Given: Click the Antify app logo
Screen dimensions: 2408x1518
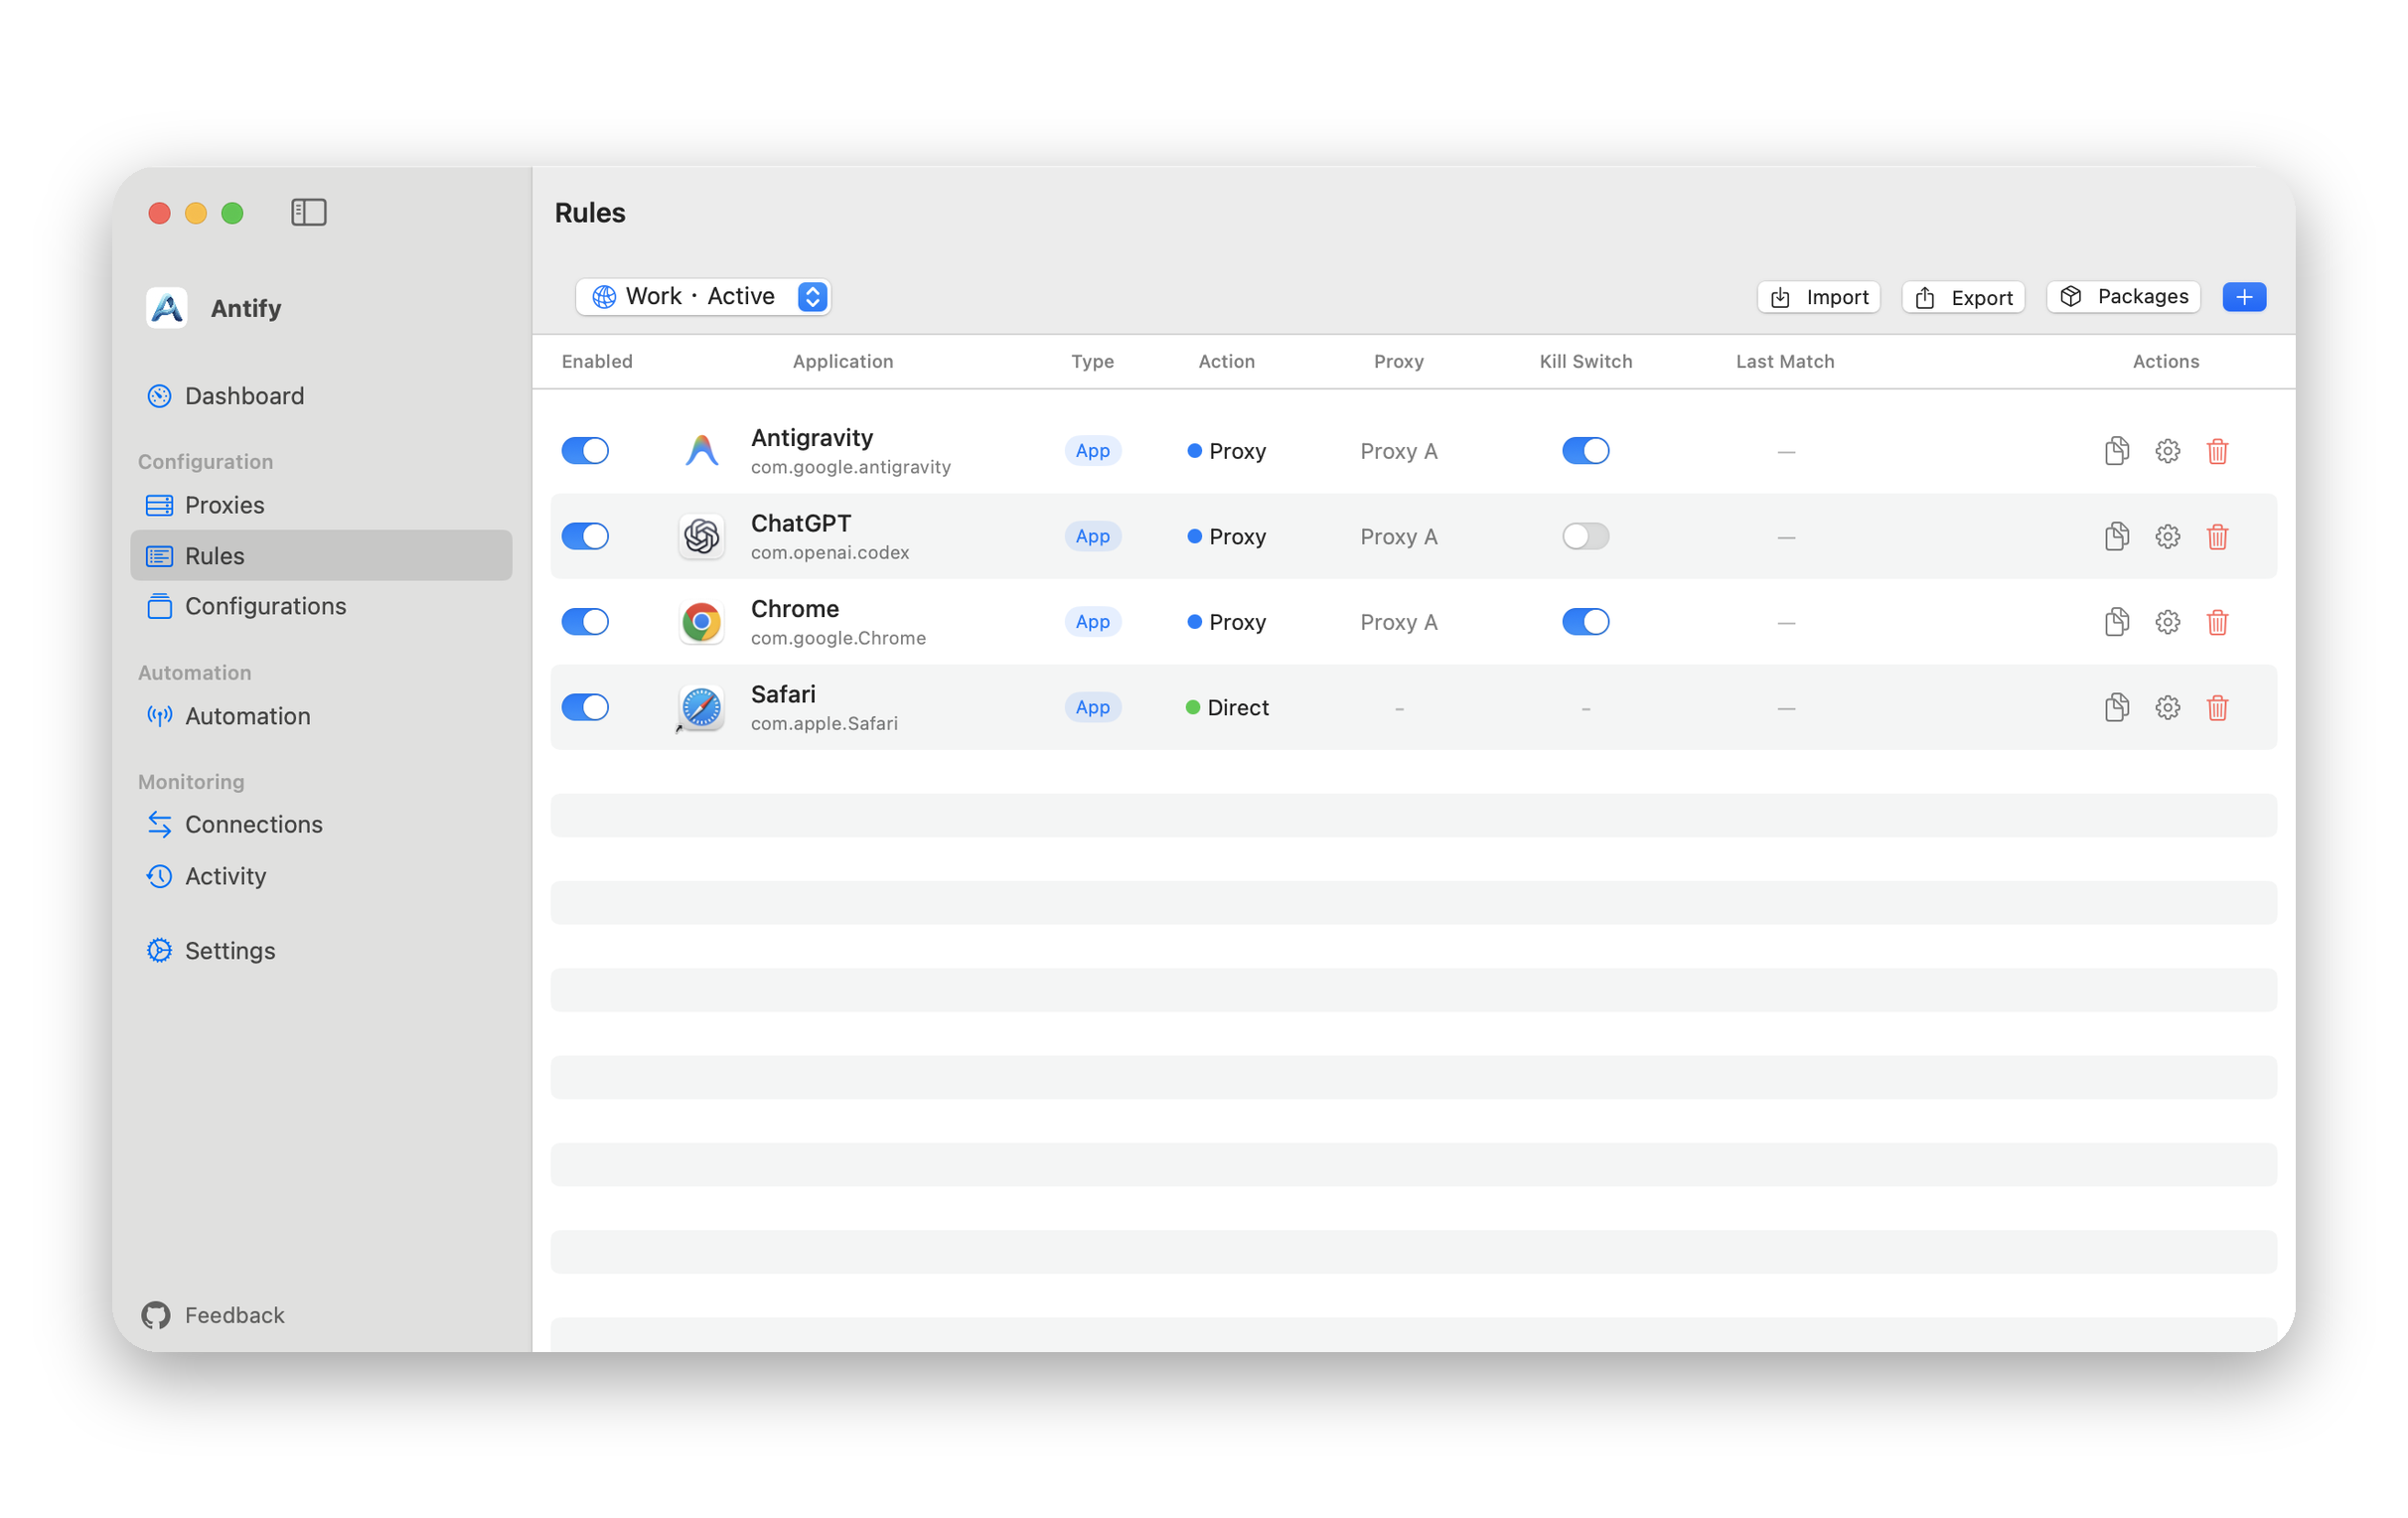Looking at the screenshot, I should pyautogui.click(x=166, y=308).
